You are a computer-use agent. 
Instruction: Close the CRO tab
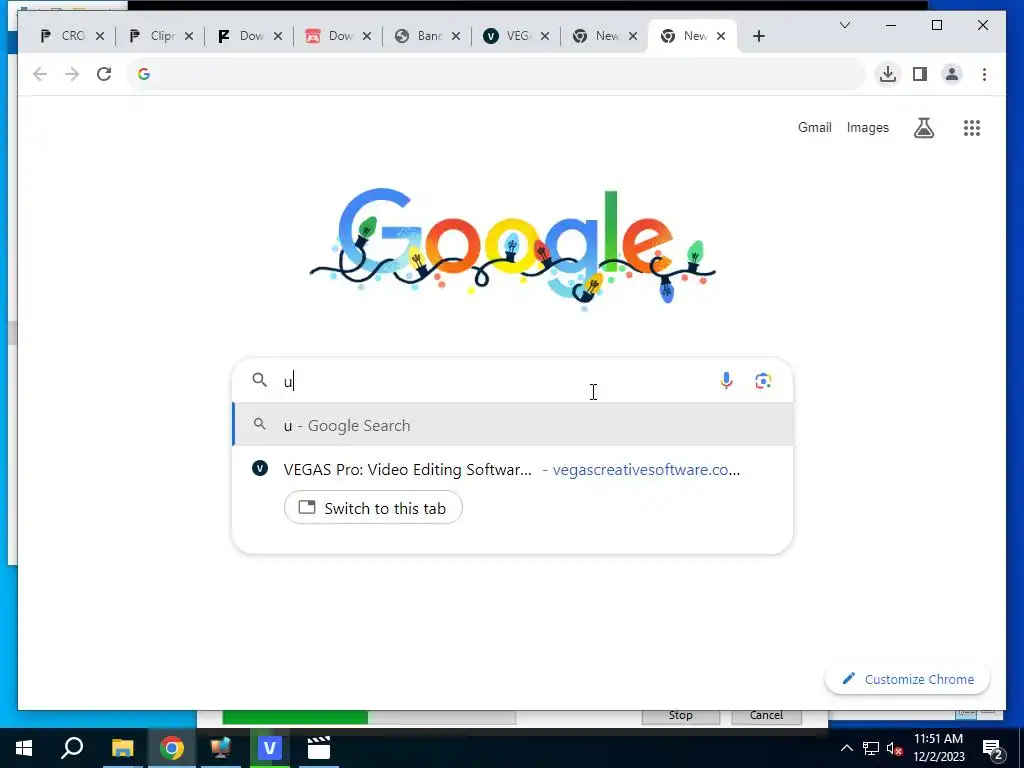[x=100, y=36]
